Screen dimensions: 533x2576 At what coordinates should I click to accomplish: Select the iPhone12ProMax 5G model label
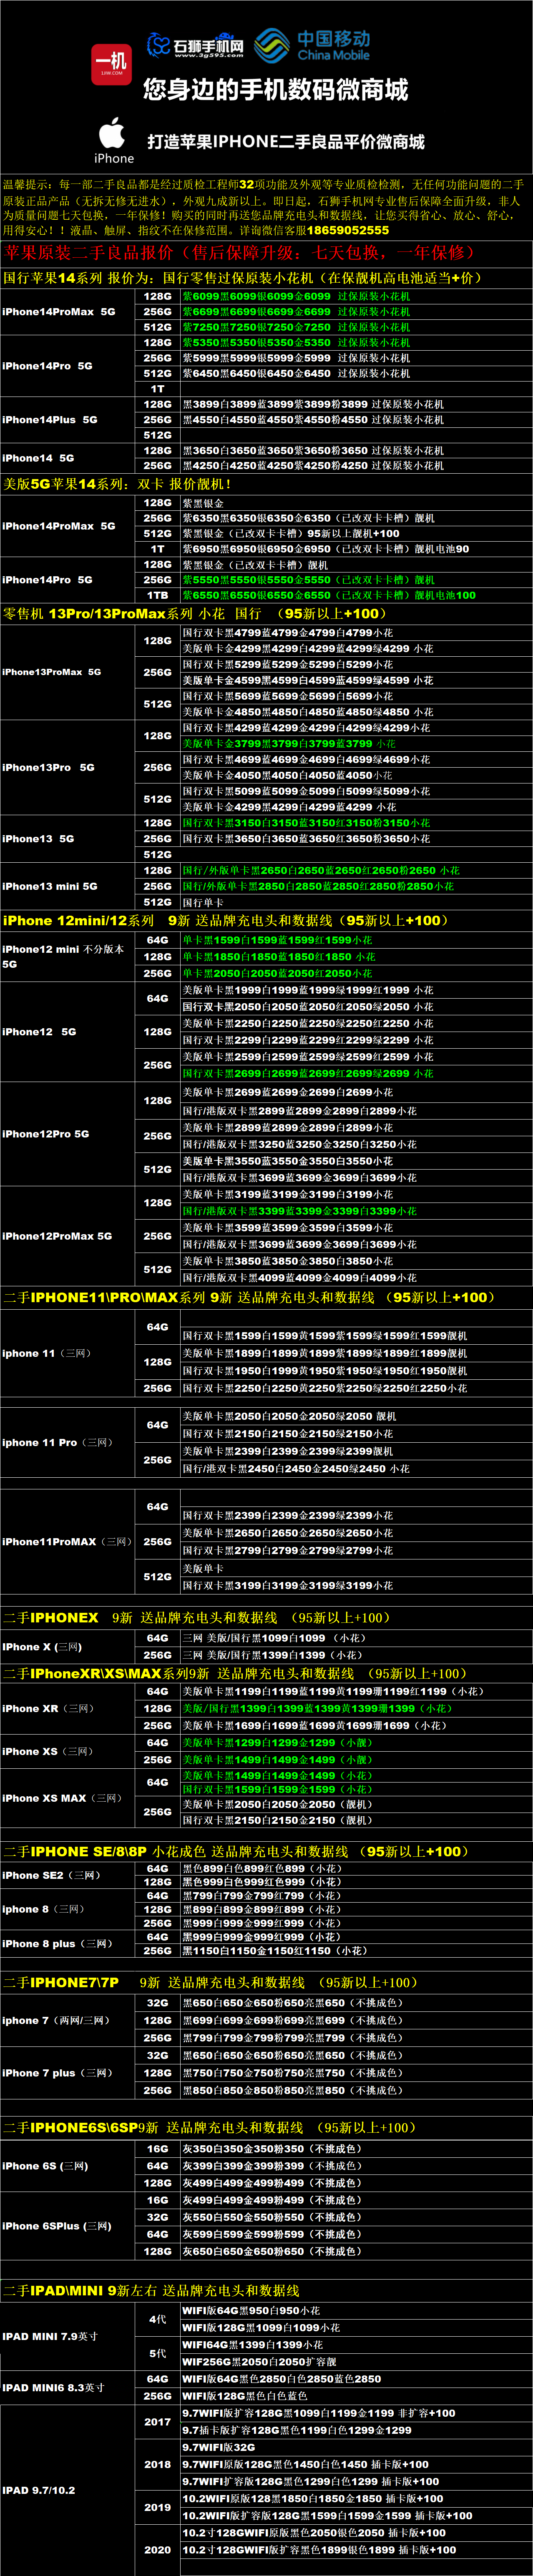57,1236
